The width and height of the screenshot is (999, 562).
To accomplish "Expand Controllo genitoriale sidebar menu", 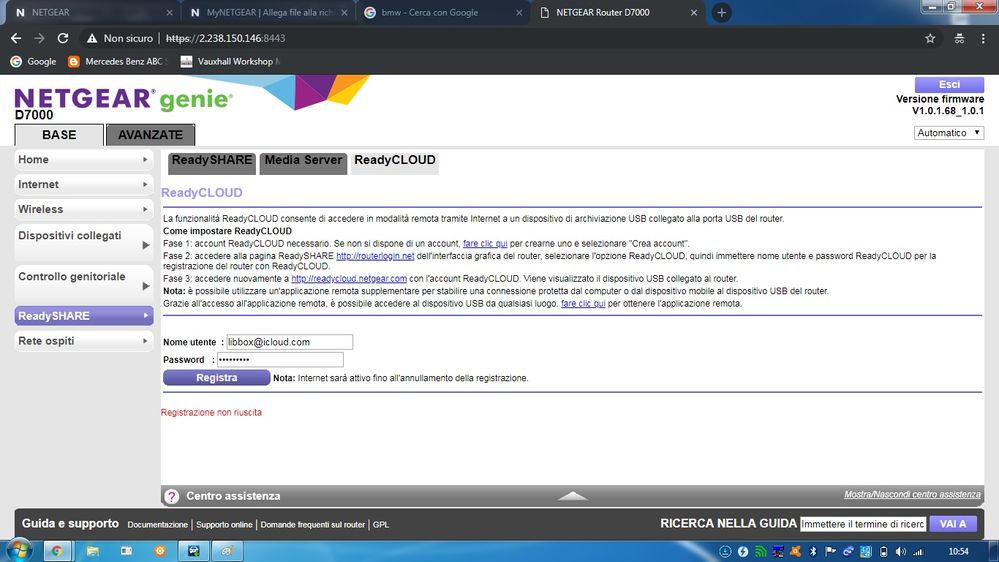I will [83, 284].
